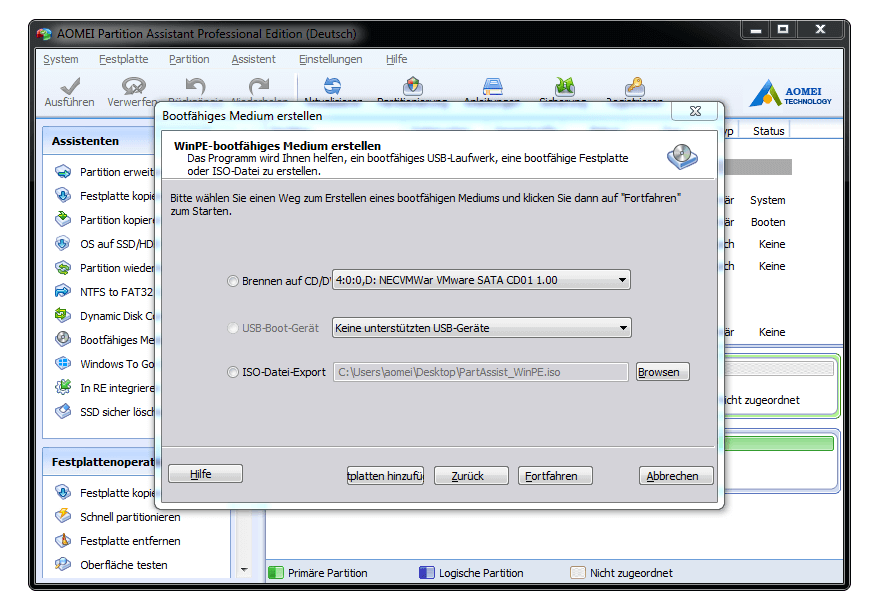This screenshot has height=609, width=878.
Task: Click the Verwerfen toolbar icon
Action: click(134, 86)
